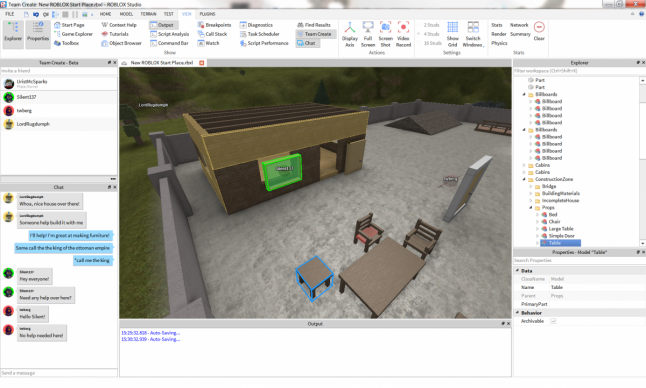
Task: Switch to the MODEL ribbon tab
Action: tap(126, 14)
